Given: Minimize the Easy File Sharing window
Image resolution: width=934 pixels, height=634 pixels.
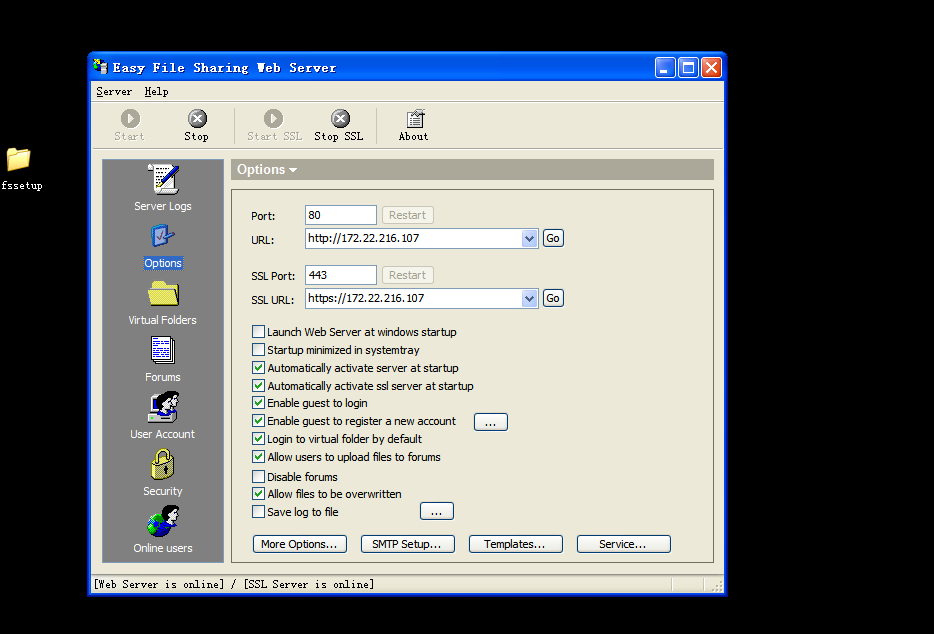Looking at the screenshot, I should click(665, 67).
